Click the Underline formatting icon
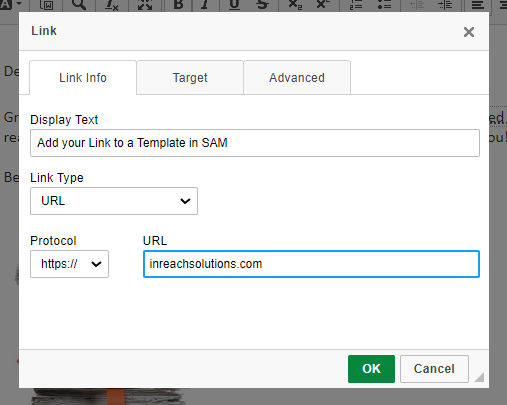The image size is (507, 405). tap(234, 4)
